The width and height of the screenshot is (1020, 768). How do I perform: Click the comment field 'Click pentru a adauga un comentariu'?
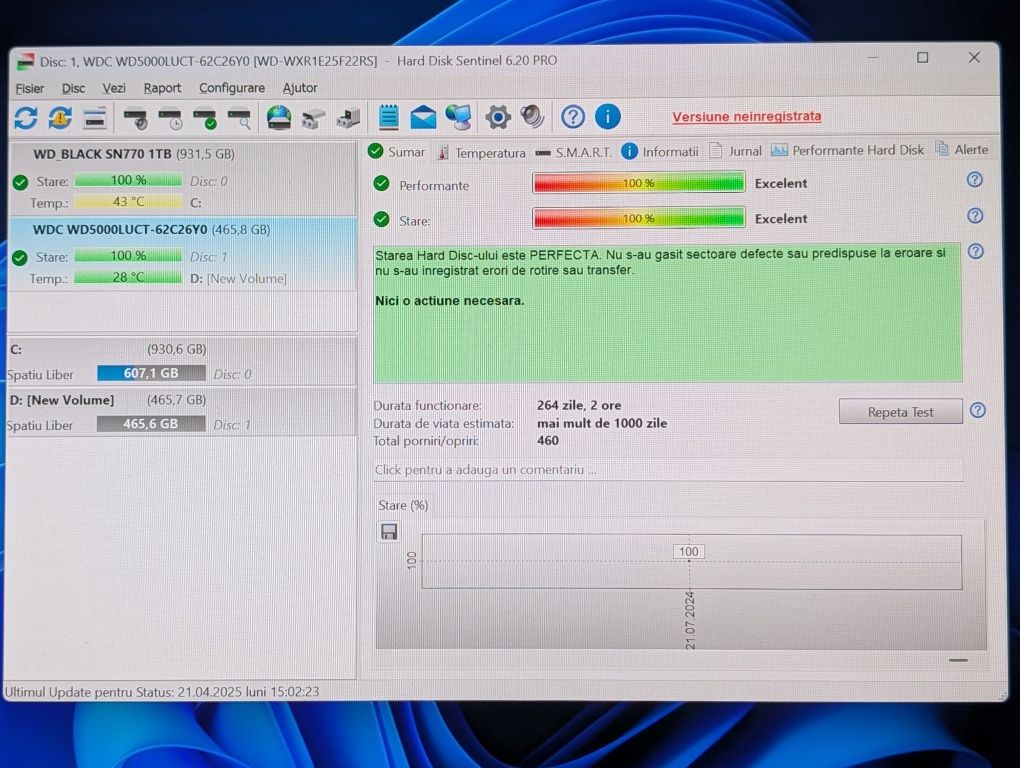click(667, 470)
